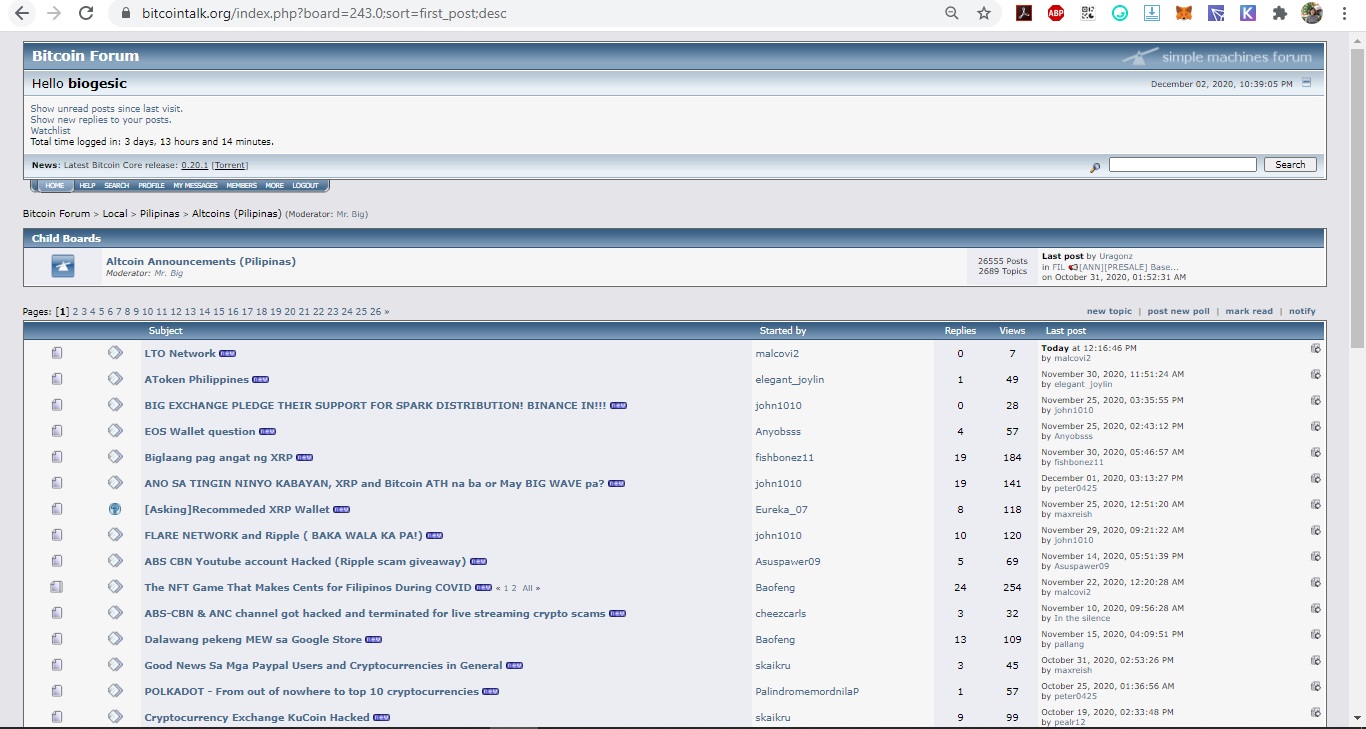The width and height of the screenshot is (1366, 729).
Task: Open profile of user fishbonez11 in Started by column
Action: (785, 458)
